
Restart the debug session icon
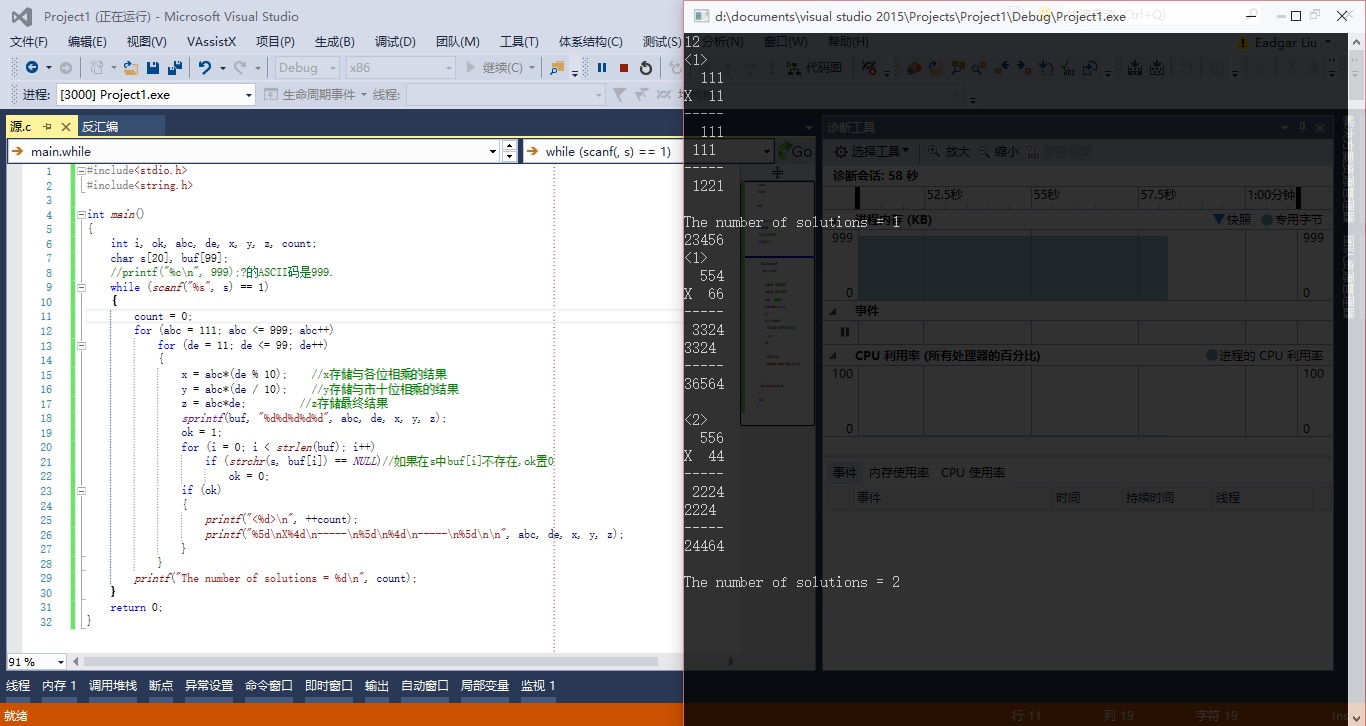pyautogui.click(x=646, y=68)
